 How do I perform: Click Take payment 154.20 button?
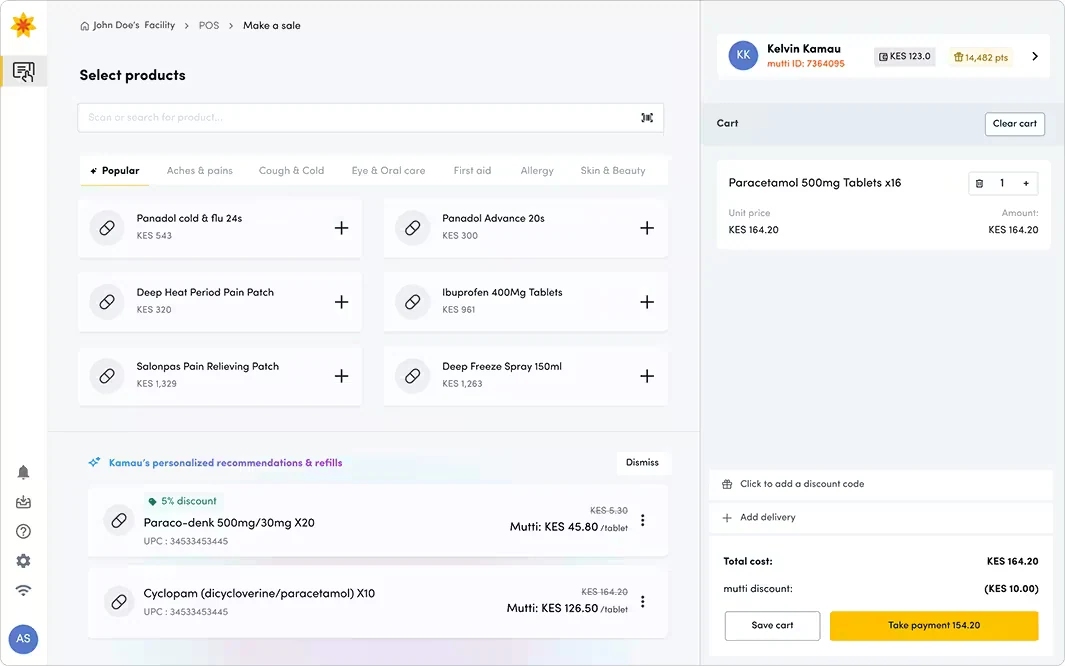934,625
